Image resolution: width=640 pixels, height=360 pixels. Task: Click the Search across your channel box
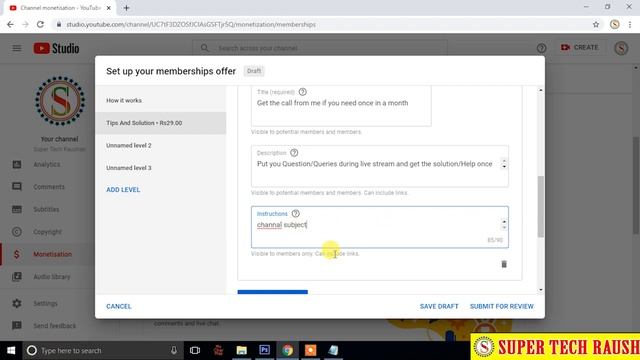[320, 48]
